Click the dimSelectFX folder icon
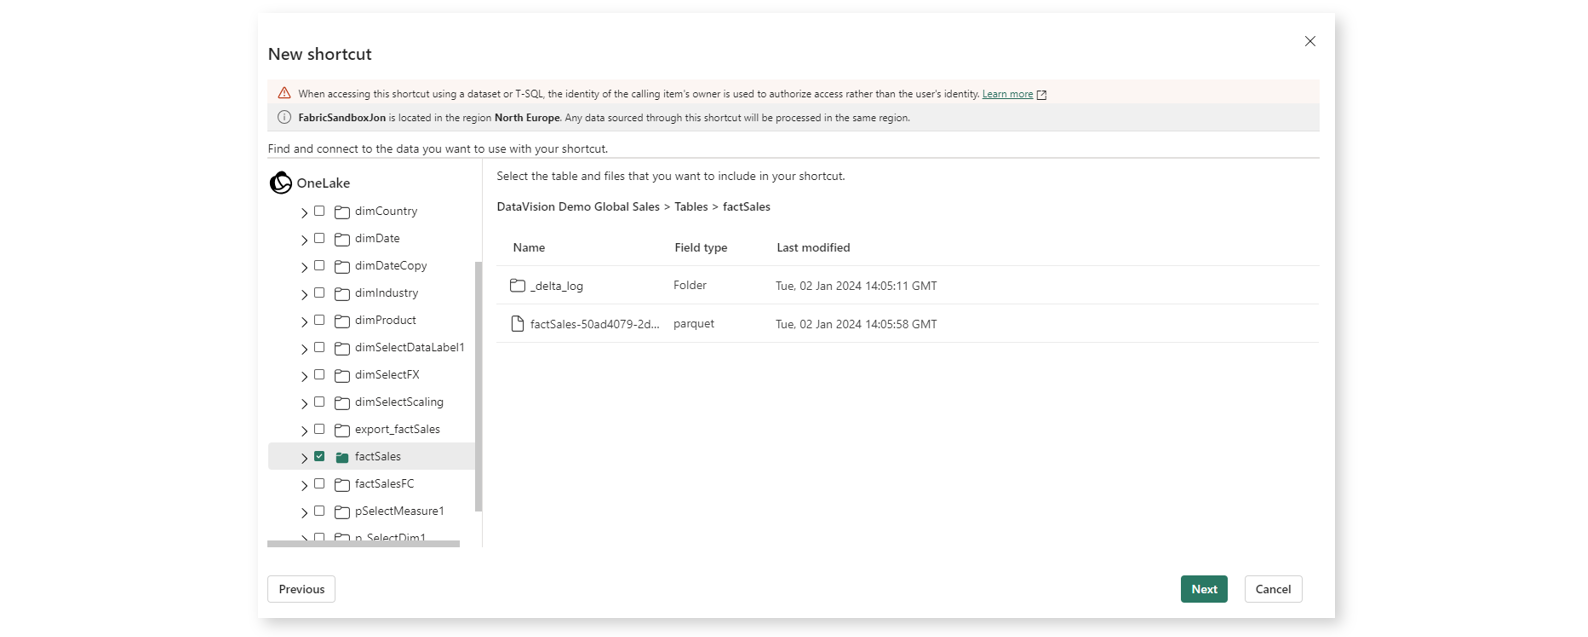Screen dimensions: 1588x637 tap(342, 375)
